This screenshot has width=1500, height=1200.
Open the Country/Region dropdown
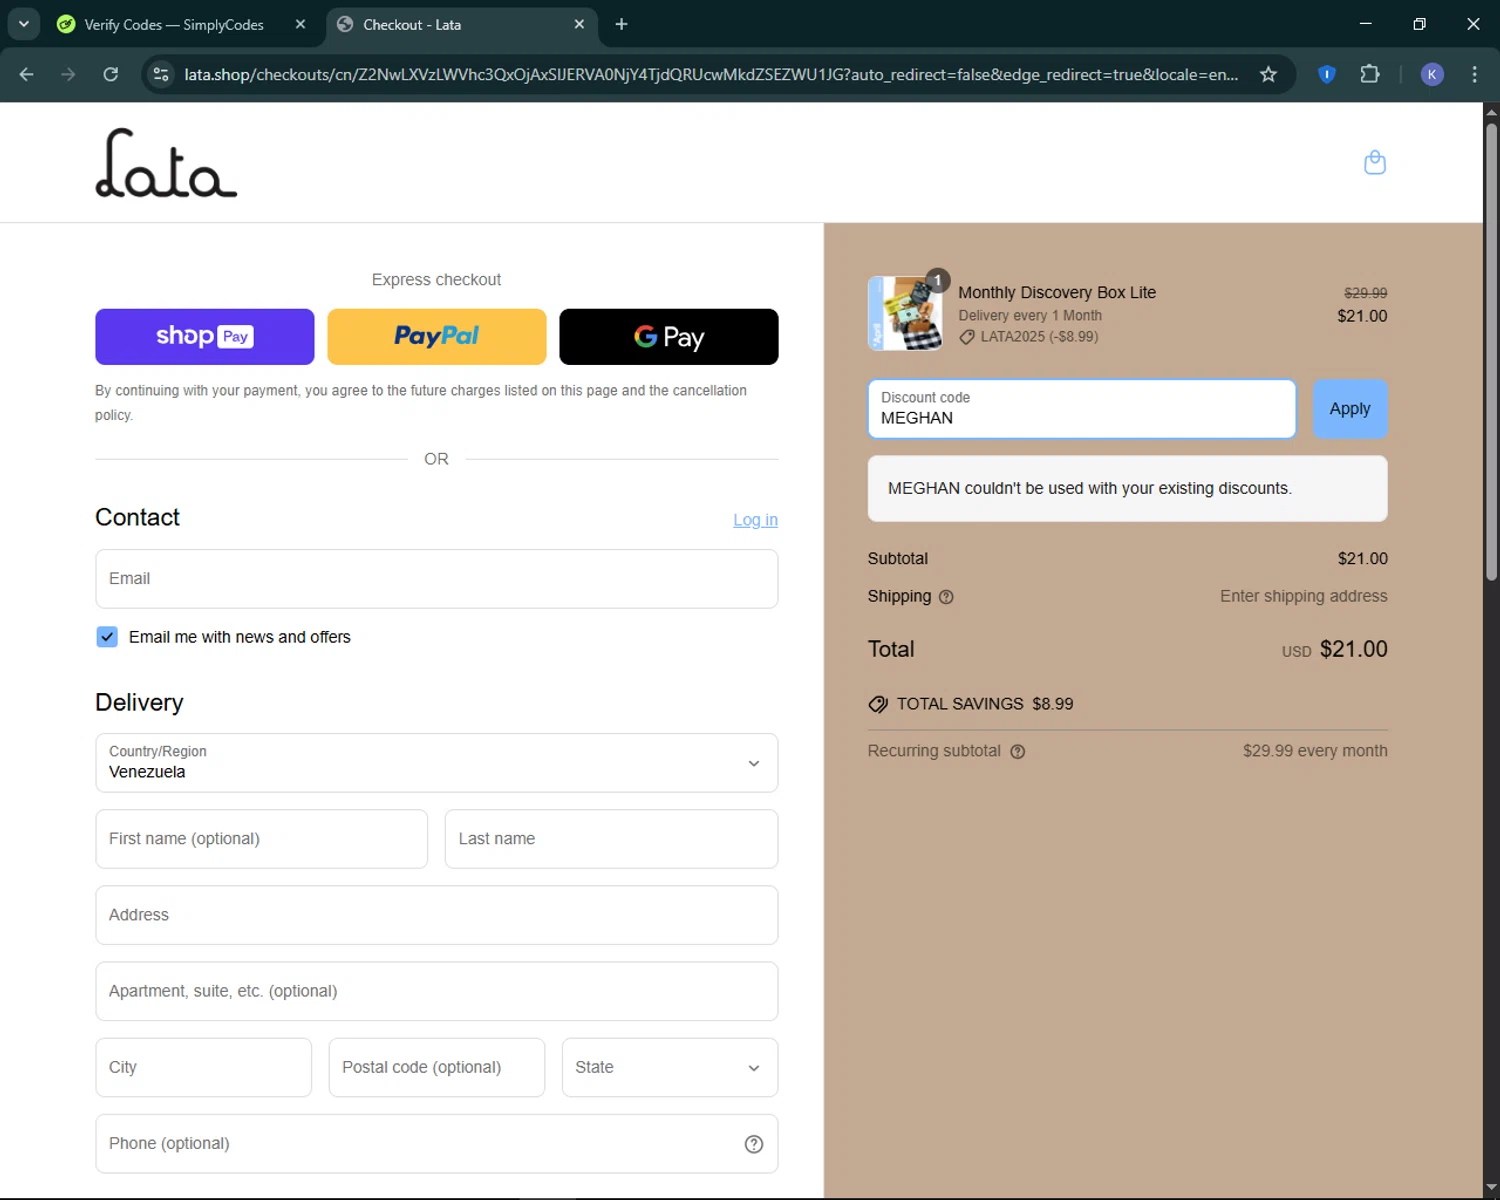[437, 763]
